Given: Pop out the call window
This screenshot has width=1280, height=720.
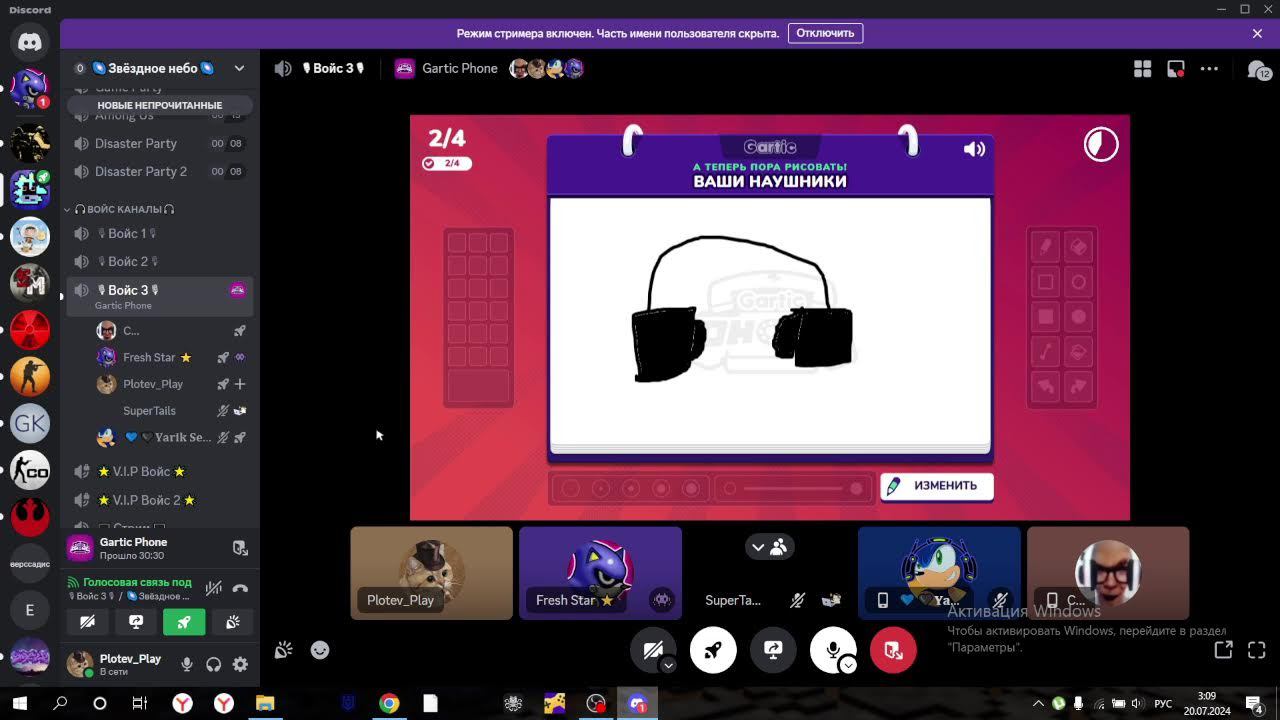Looking at the screenshot, I should tap(1223, 650).
